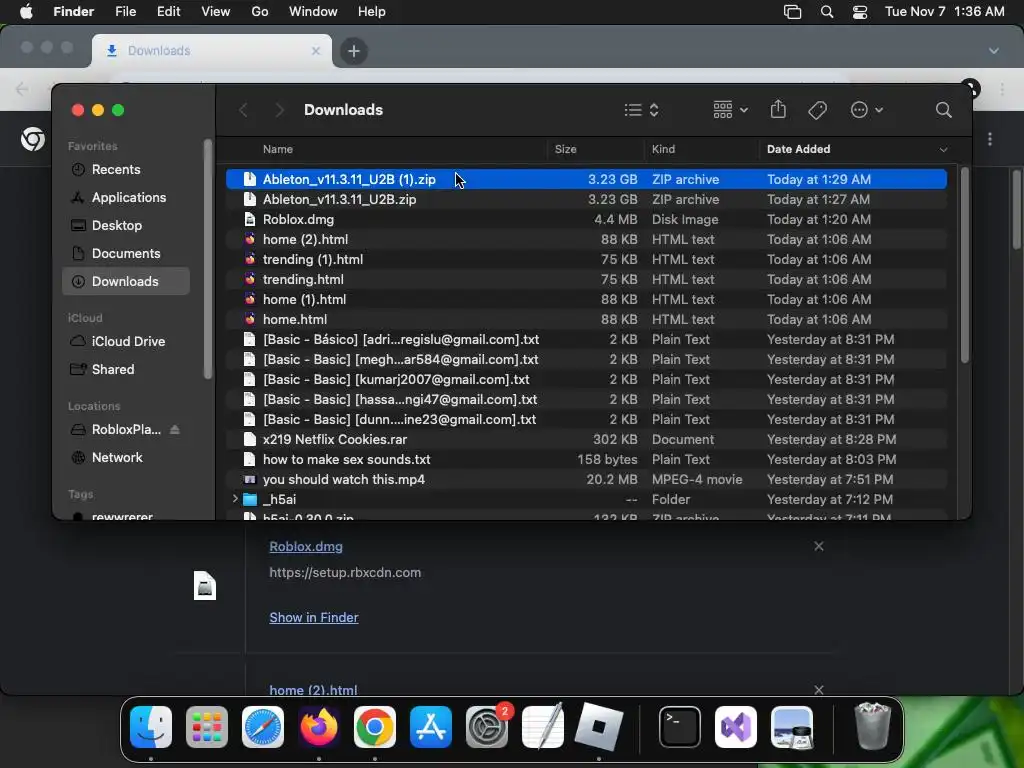Open System Settings from the Dock
This screenshot has width=1024, height=768.
click(488, 727)
